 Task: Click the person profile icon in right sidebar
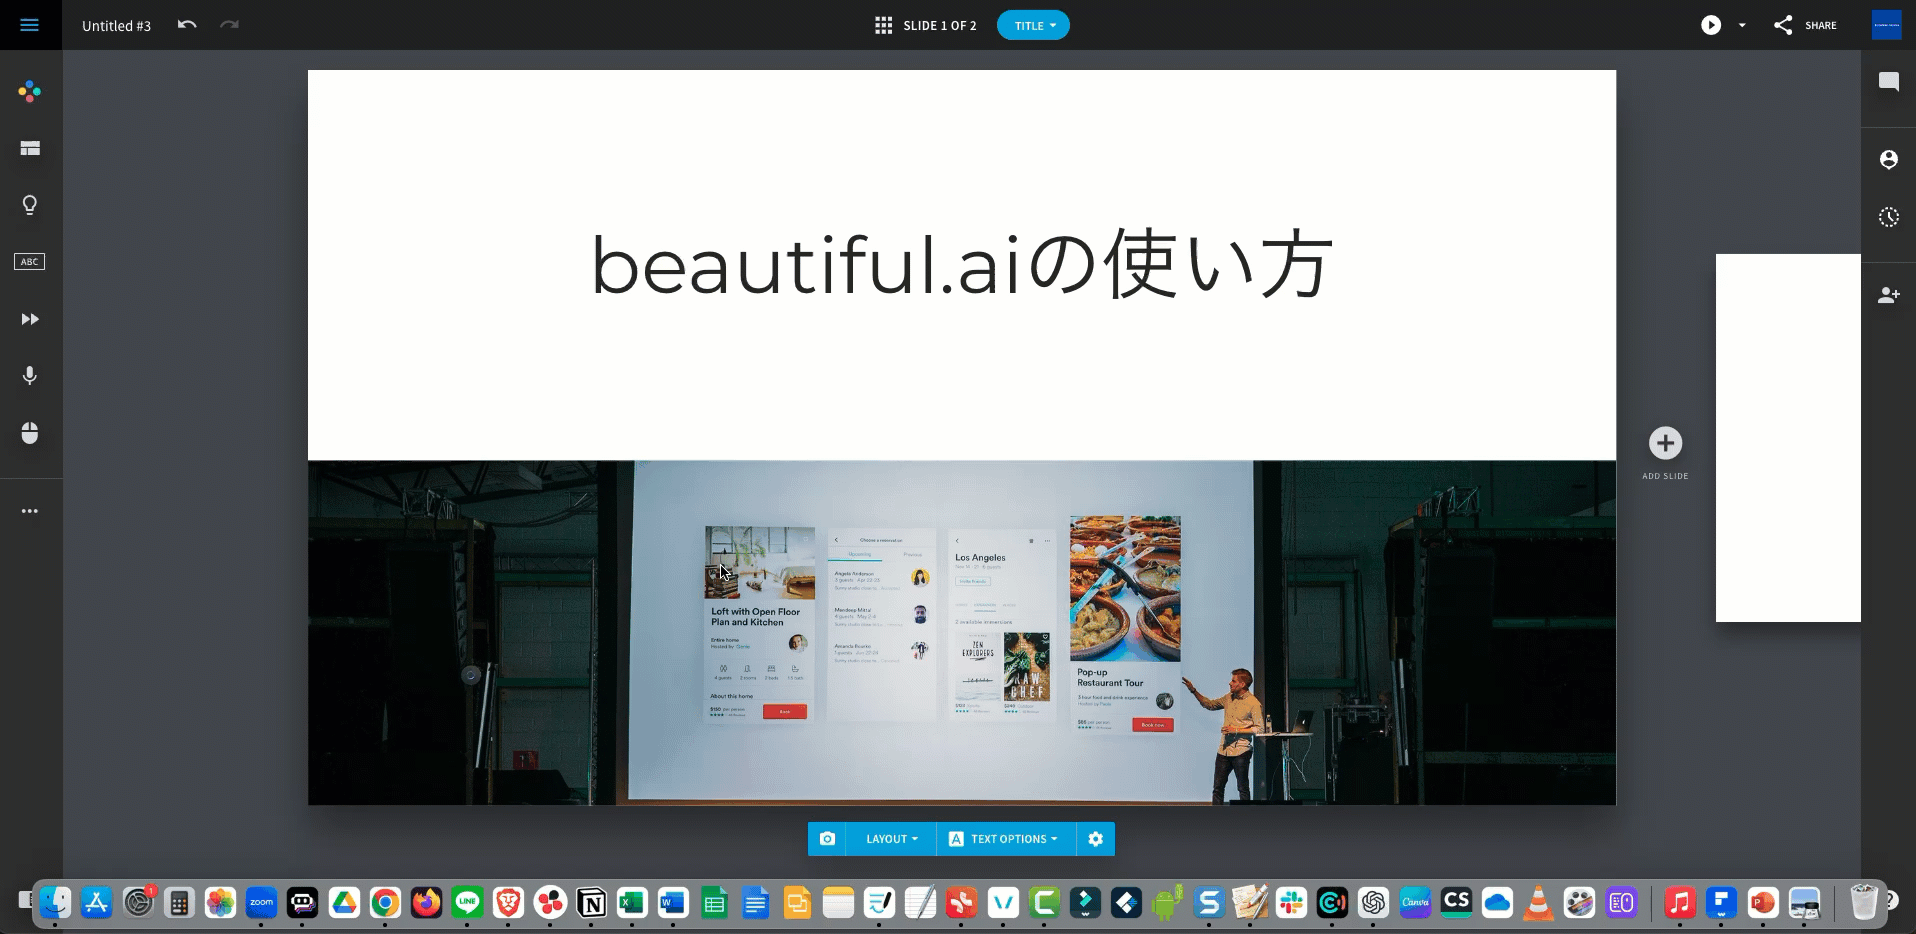click(1888, 160)
